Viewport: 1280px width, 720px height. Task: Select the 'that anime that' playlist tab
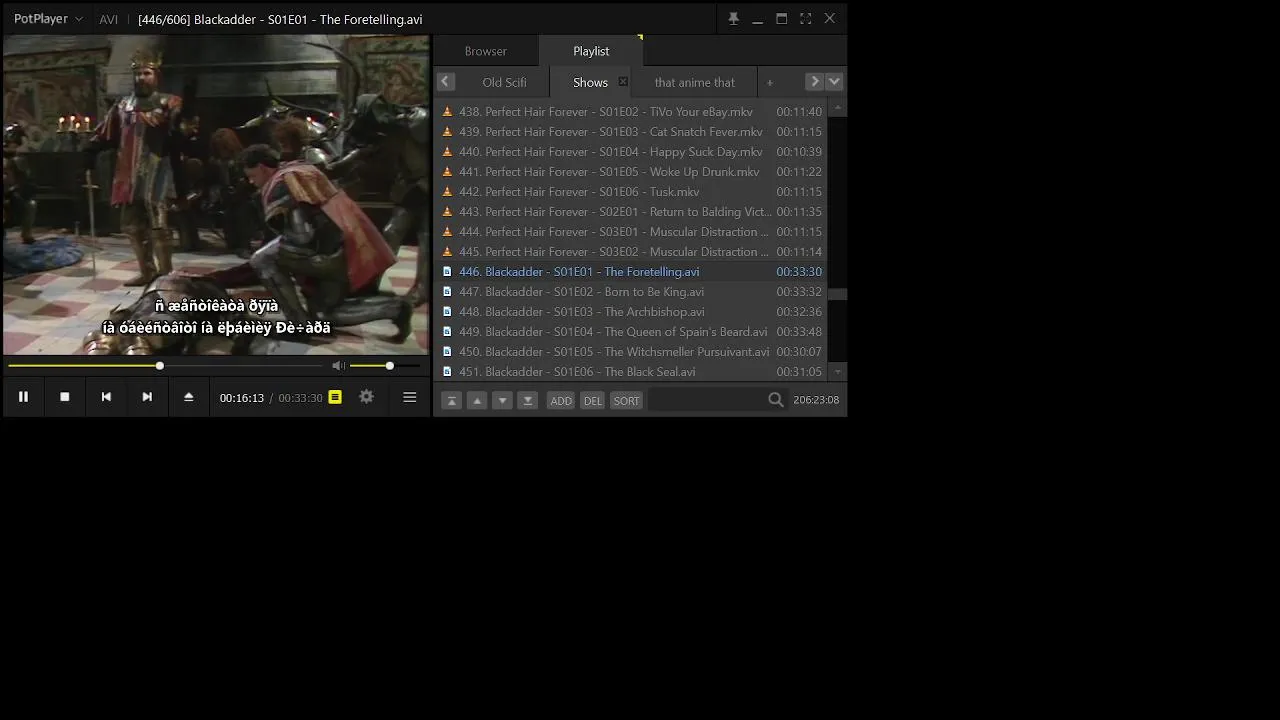click(695, 82)
